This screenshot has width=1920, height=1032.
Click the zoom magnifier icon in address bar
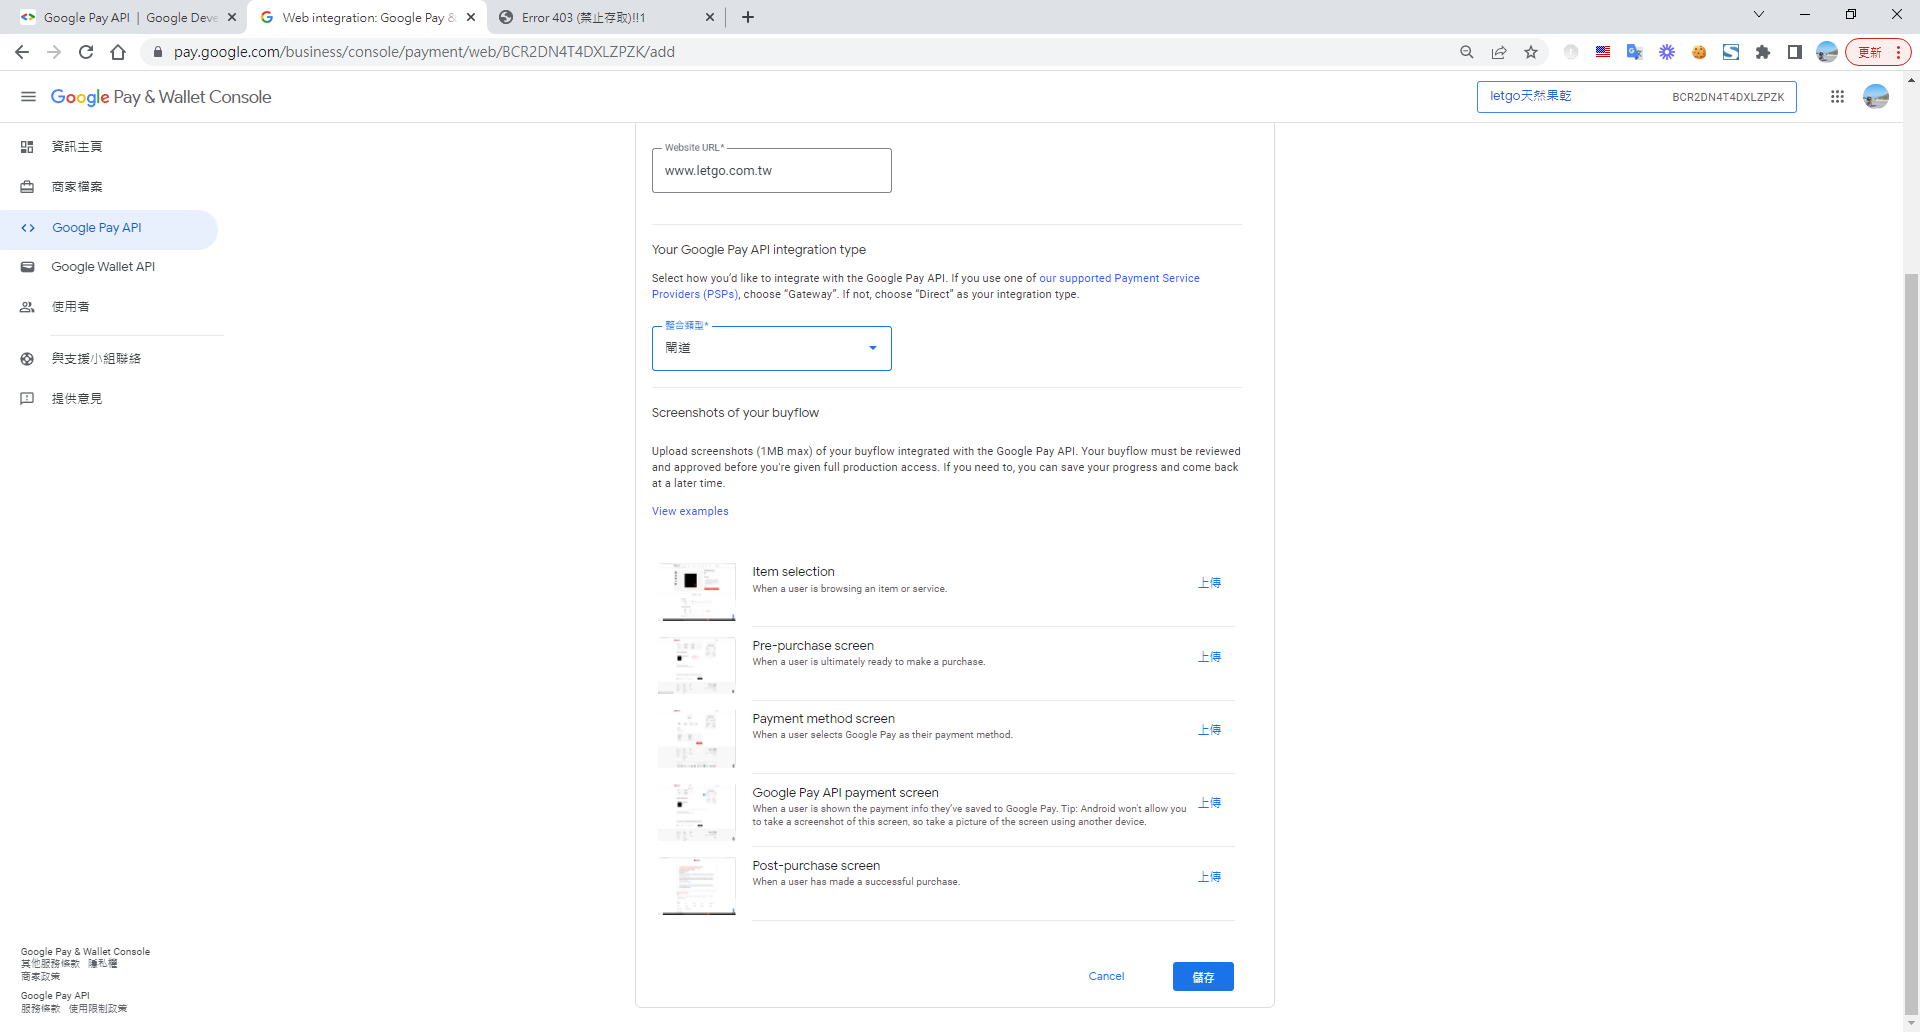tap(1467, 52)
